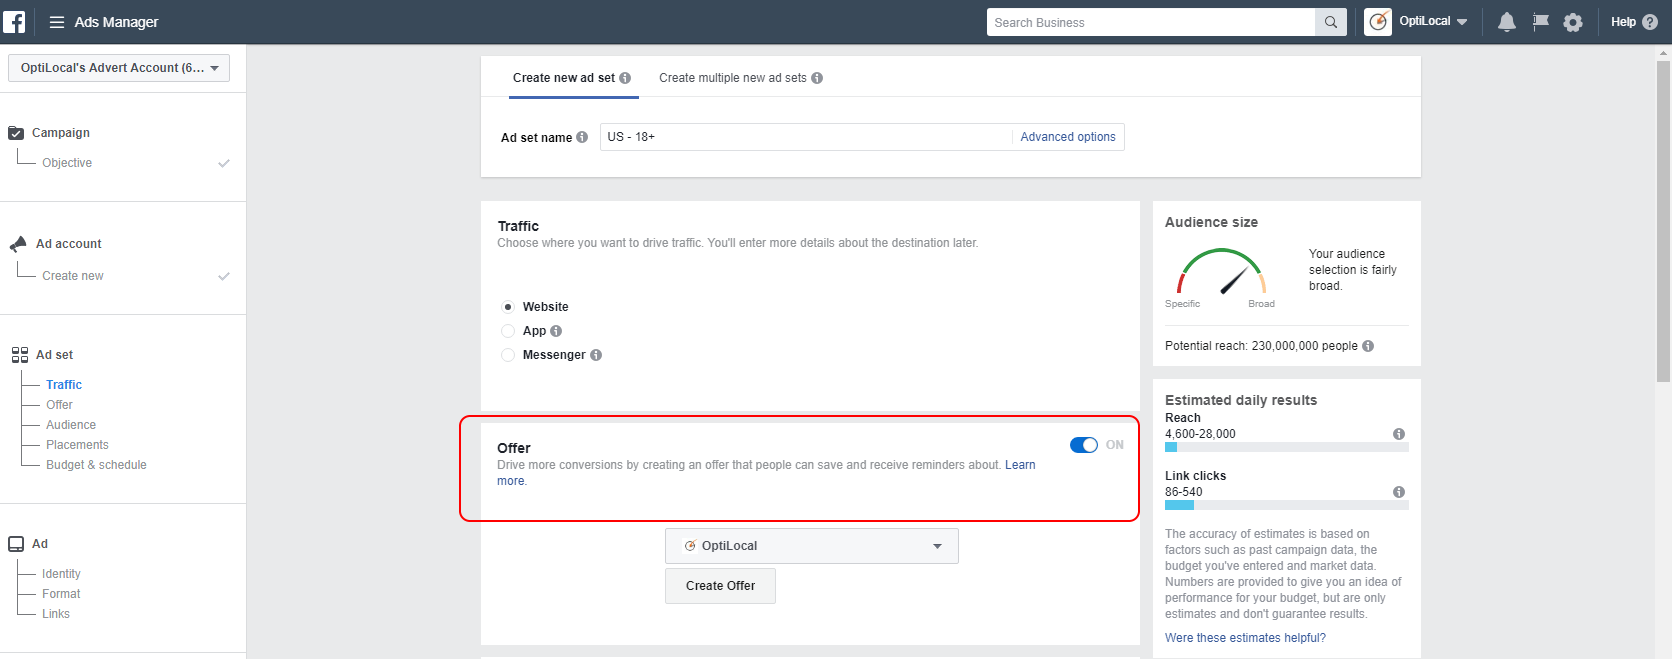Click the Create new checkmark icon
This screenshot has height=659, width=1672.
tap(224, 276)
